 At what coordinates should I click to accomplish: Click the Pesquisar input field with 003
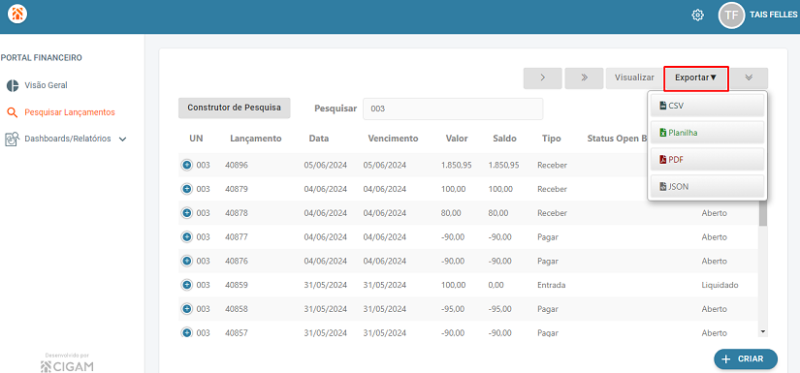click(453, 109)
